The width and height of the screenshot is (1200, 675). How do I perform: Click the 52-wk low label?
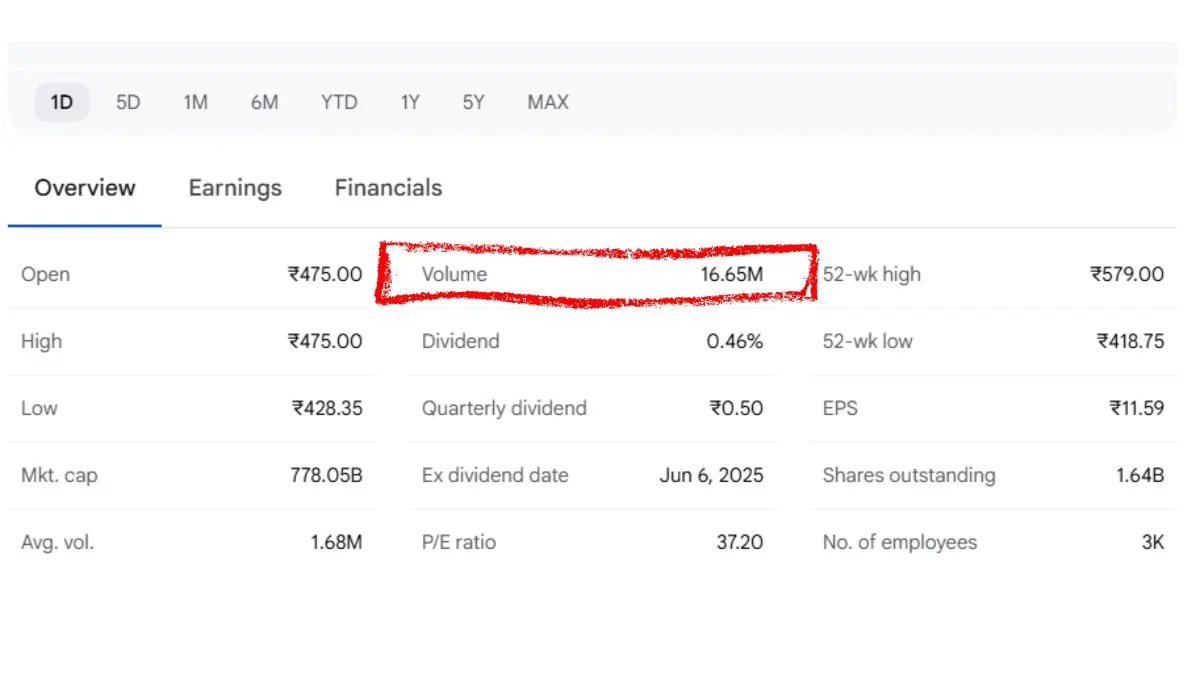point(867,341)
